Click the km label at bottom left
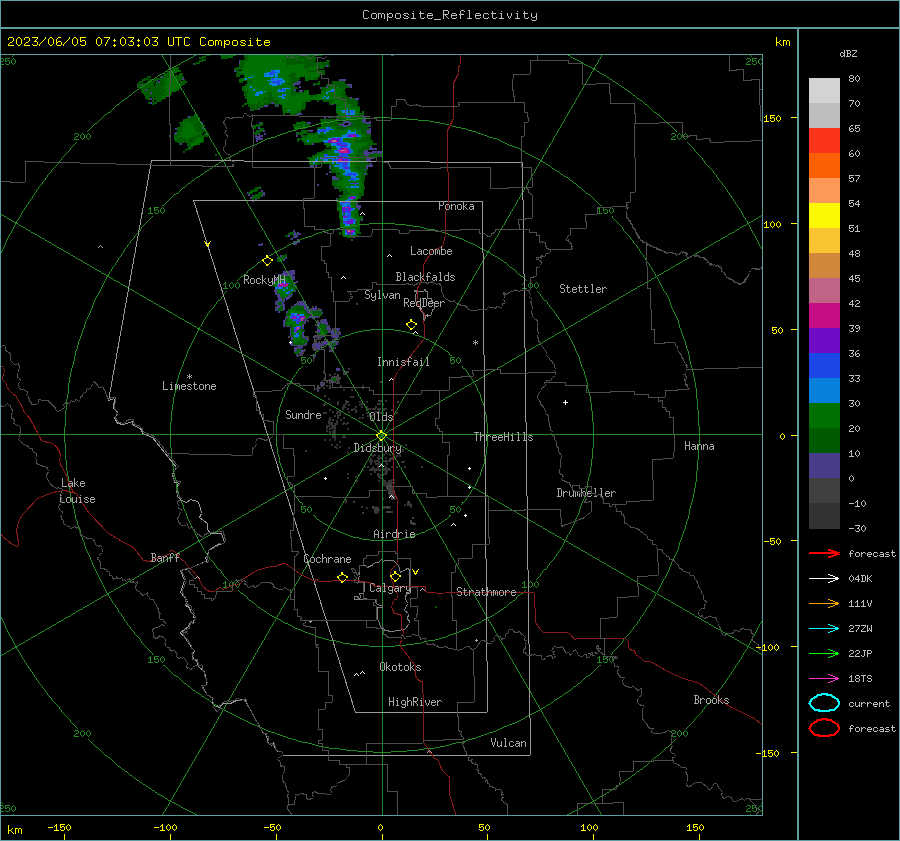This screenshot has height=841, width=900. point(14,830)
